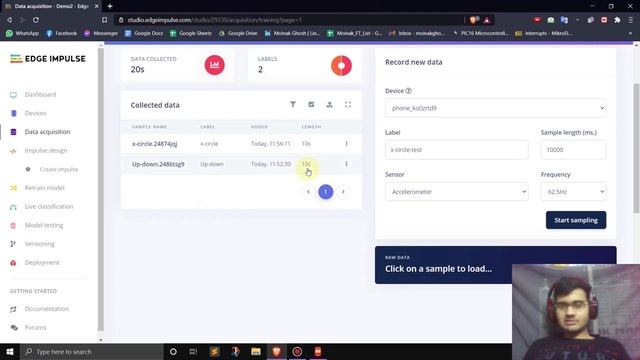
Task: Open the browser hamburger menu
Action: pyautogui.click(x=631, y=20)
